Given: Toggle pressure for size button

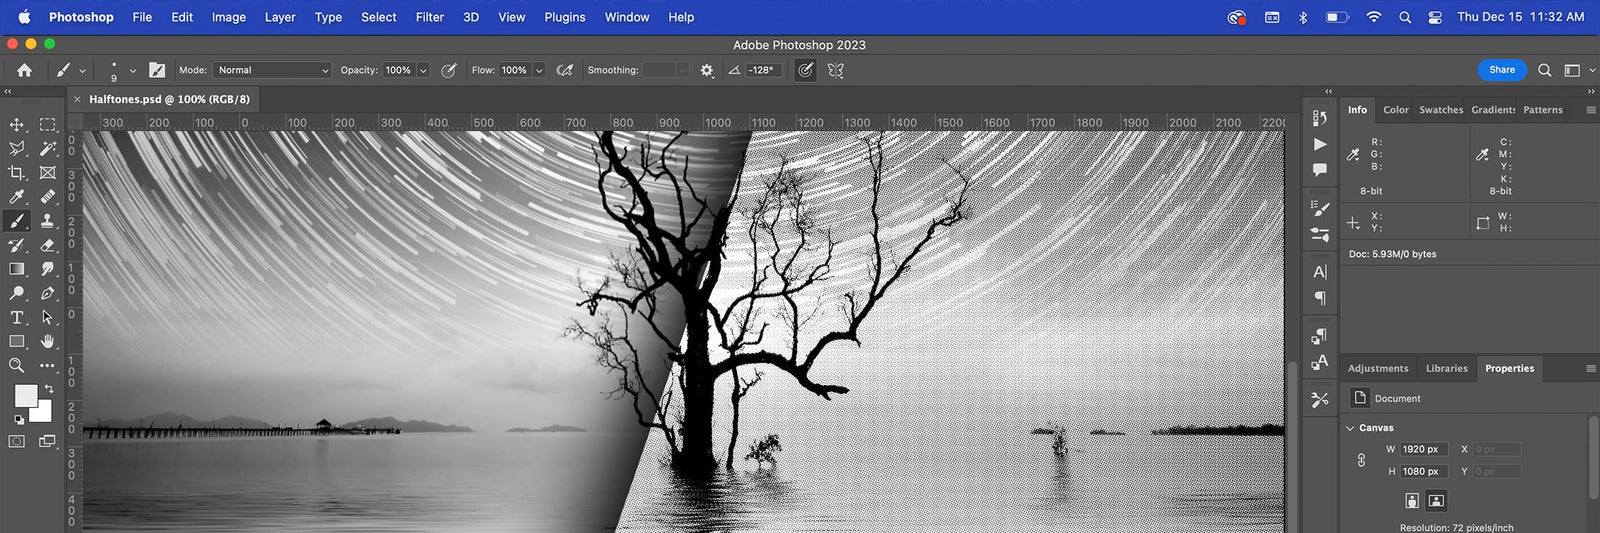Looking at the screenshot, I should click(805, 70).
